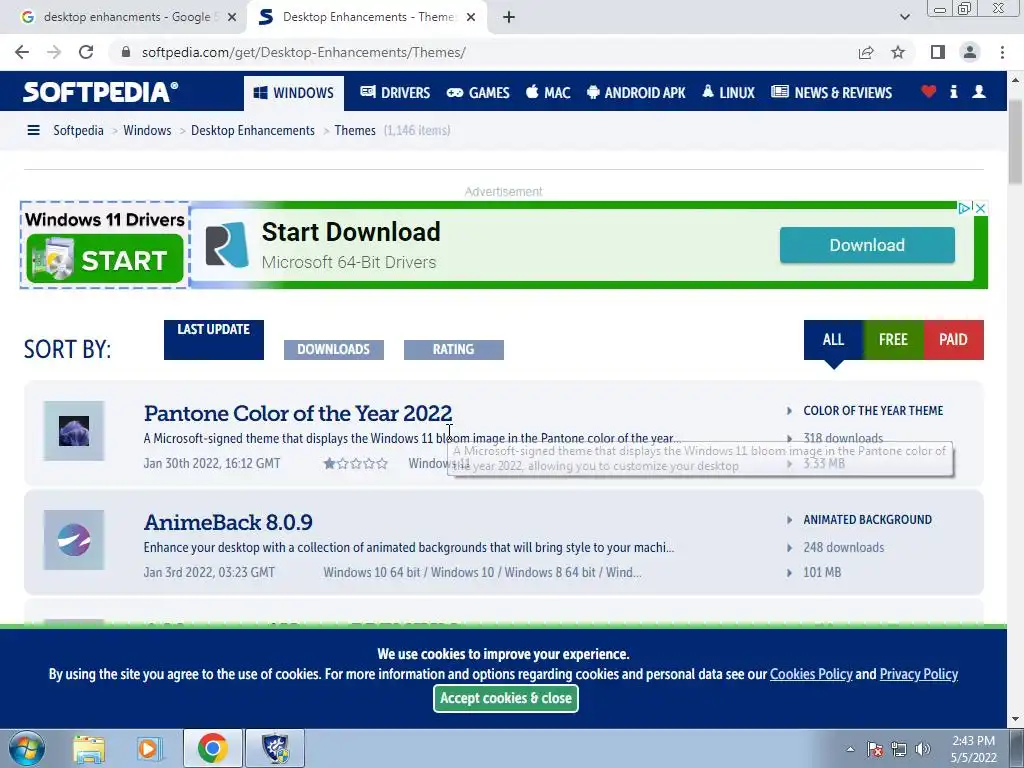
Task: Click the green START ad button
Action: pyautogui.click(x=105, y=260)
